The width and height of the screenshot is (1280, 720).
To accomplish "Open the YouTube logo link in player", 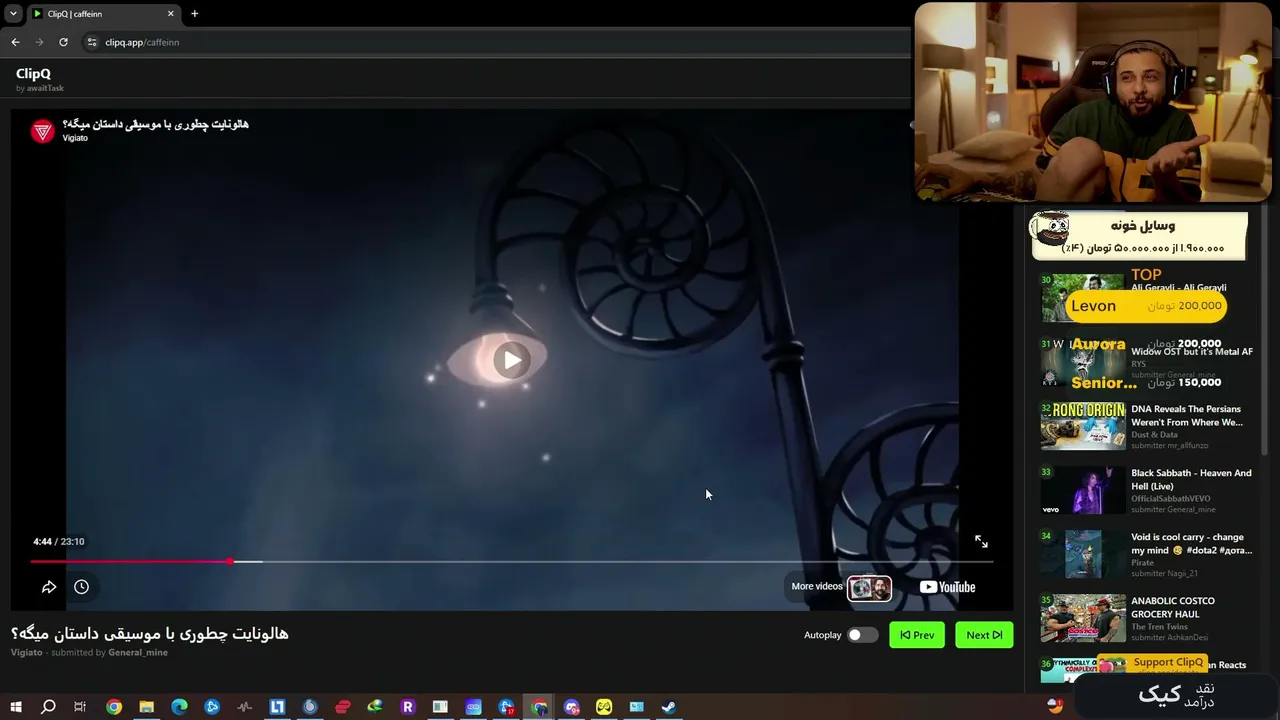I will tap(947, 587).
